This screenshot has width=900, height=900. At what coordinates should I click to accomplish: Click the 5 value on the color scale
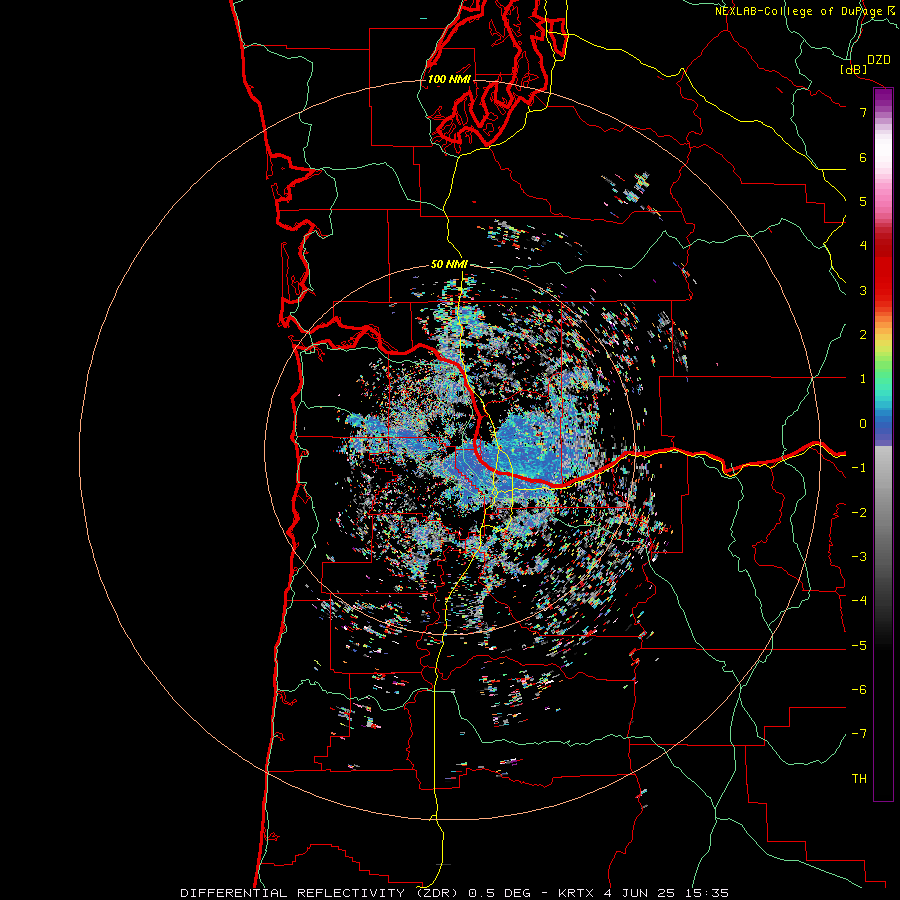[863, 201]
